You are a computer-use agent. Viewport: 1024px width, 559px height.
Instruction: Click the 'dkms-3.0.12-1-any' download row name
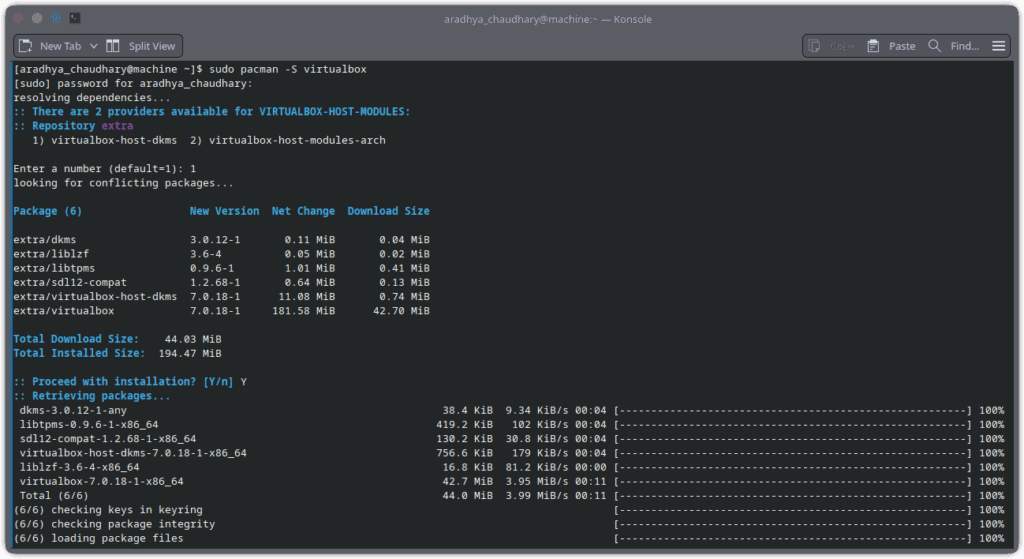pos(73,411)
